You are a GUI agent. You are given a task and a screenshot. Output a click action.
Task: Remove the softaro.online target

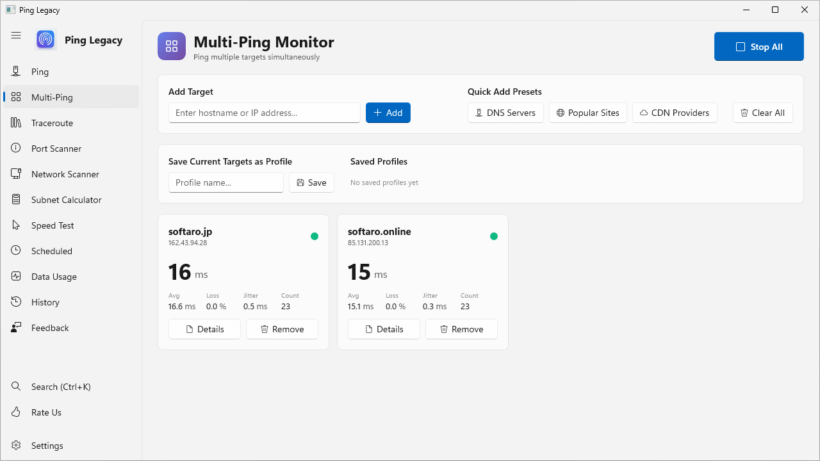pos(461,329)
